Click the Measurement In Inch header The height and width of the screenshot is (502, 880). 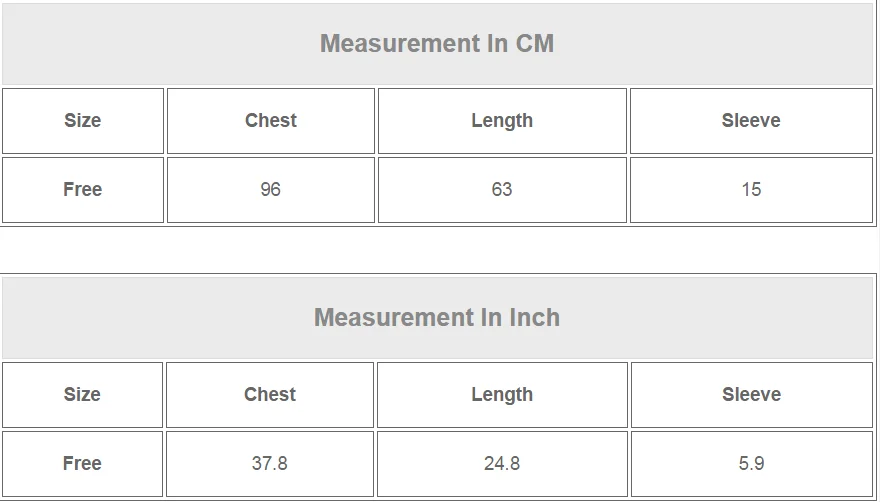[x=437, y=318]
